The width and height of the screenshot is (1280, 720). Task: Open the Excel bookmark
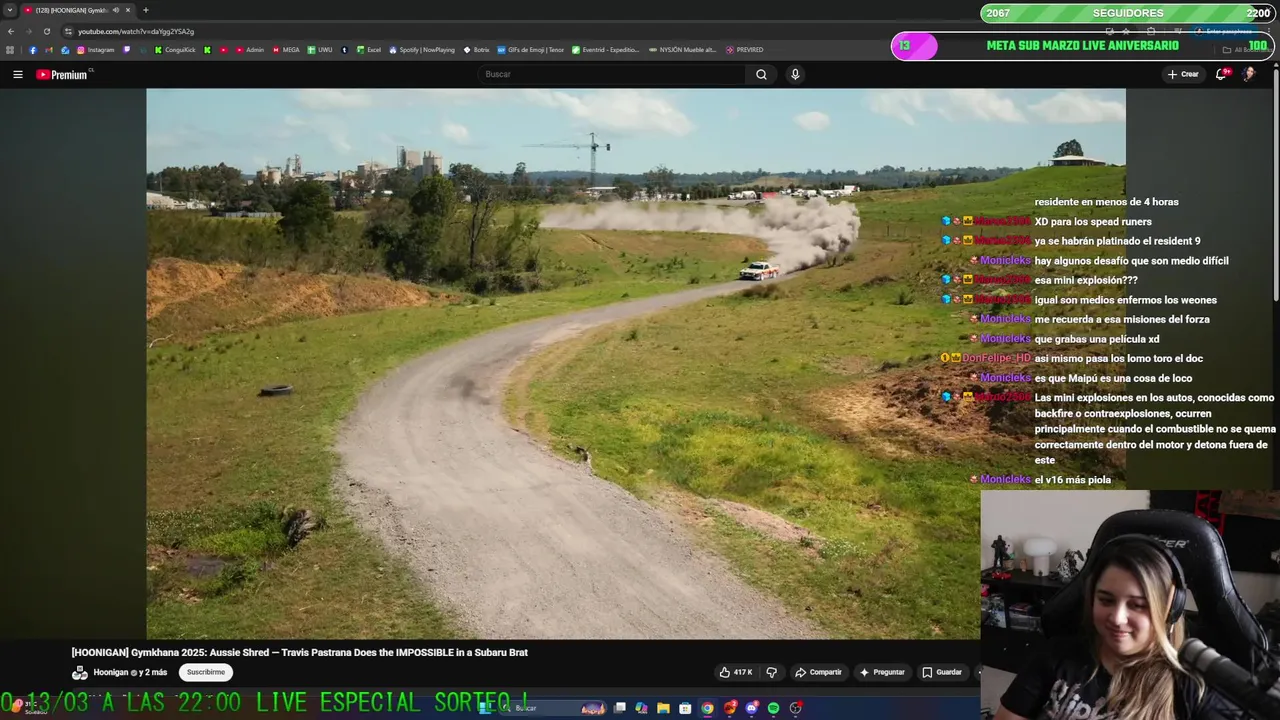point(367,50)
